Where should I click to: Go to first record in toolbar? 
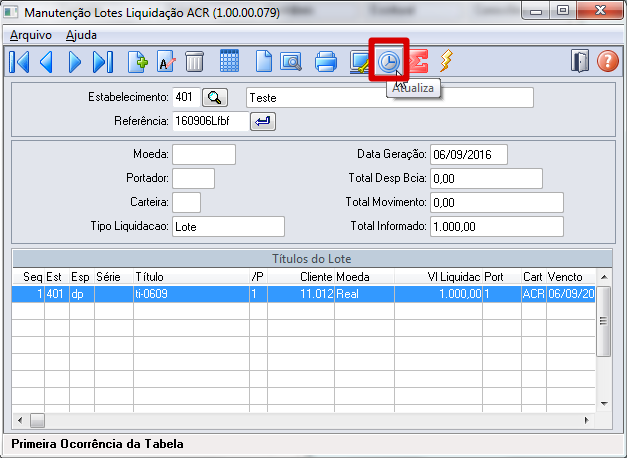tap(19, 62)
